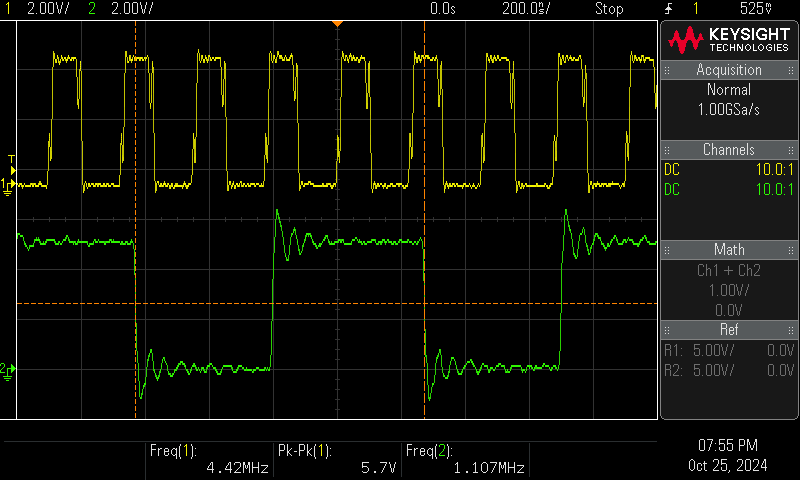
Task: Open the Math panel header
Action: [x=729, y=249]
